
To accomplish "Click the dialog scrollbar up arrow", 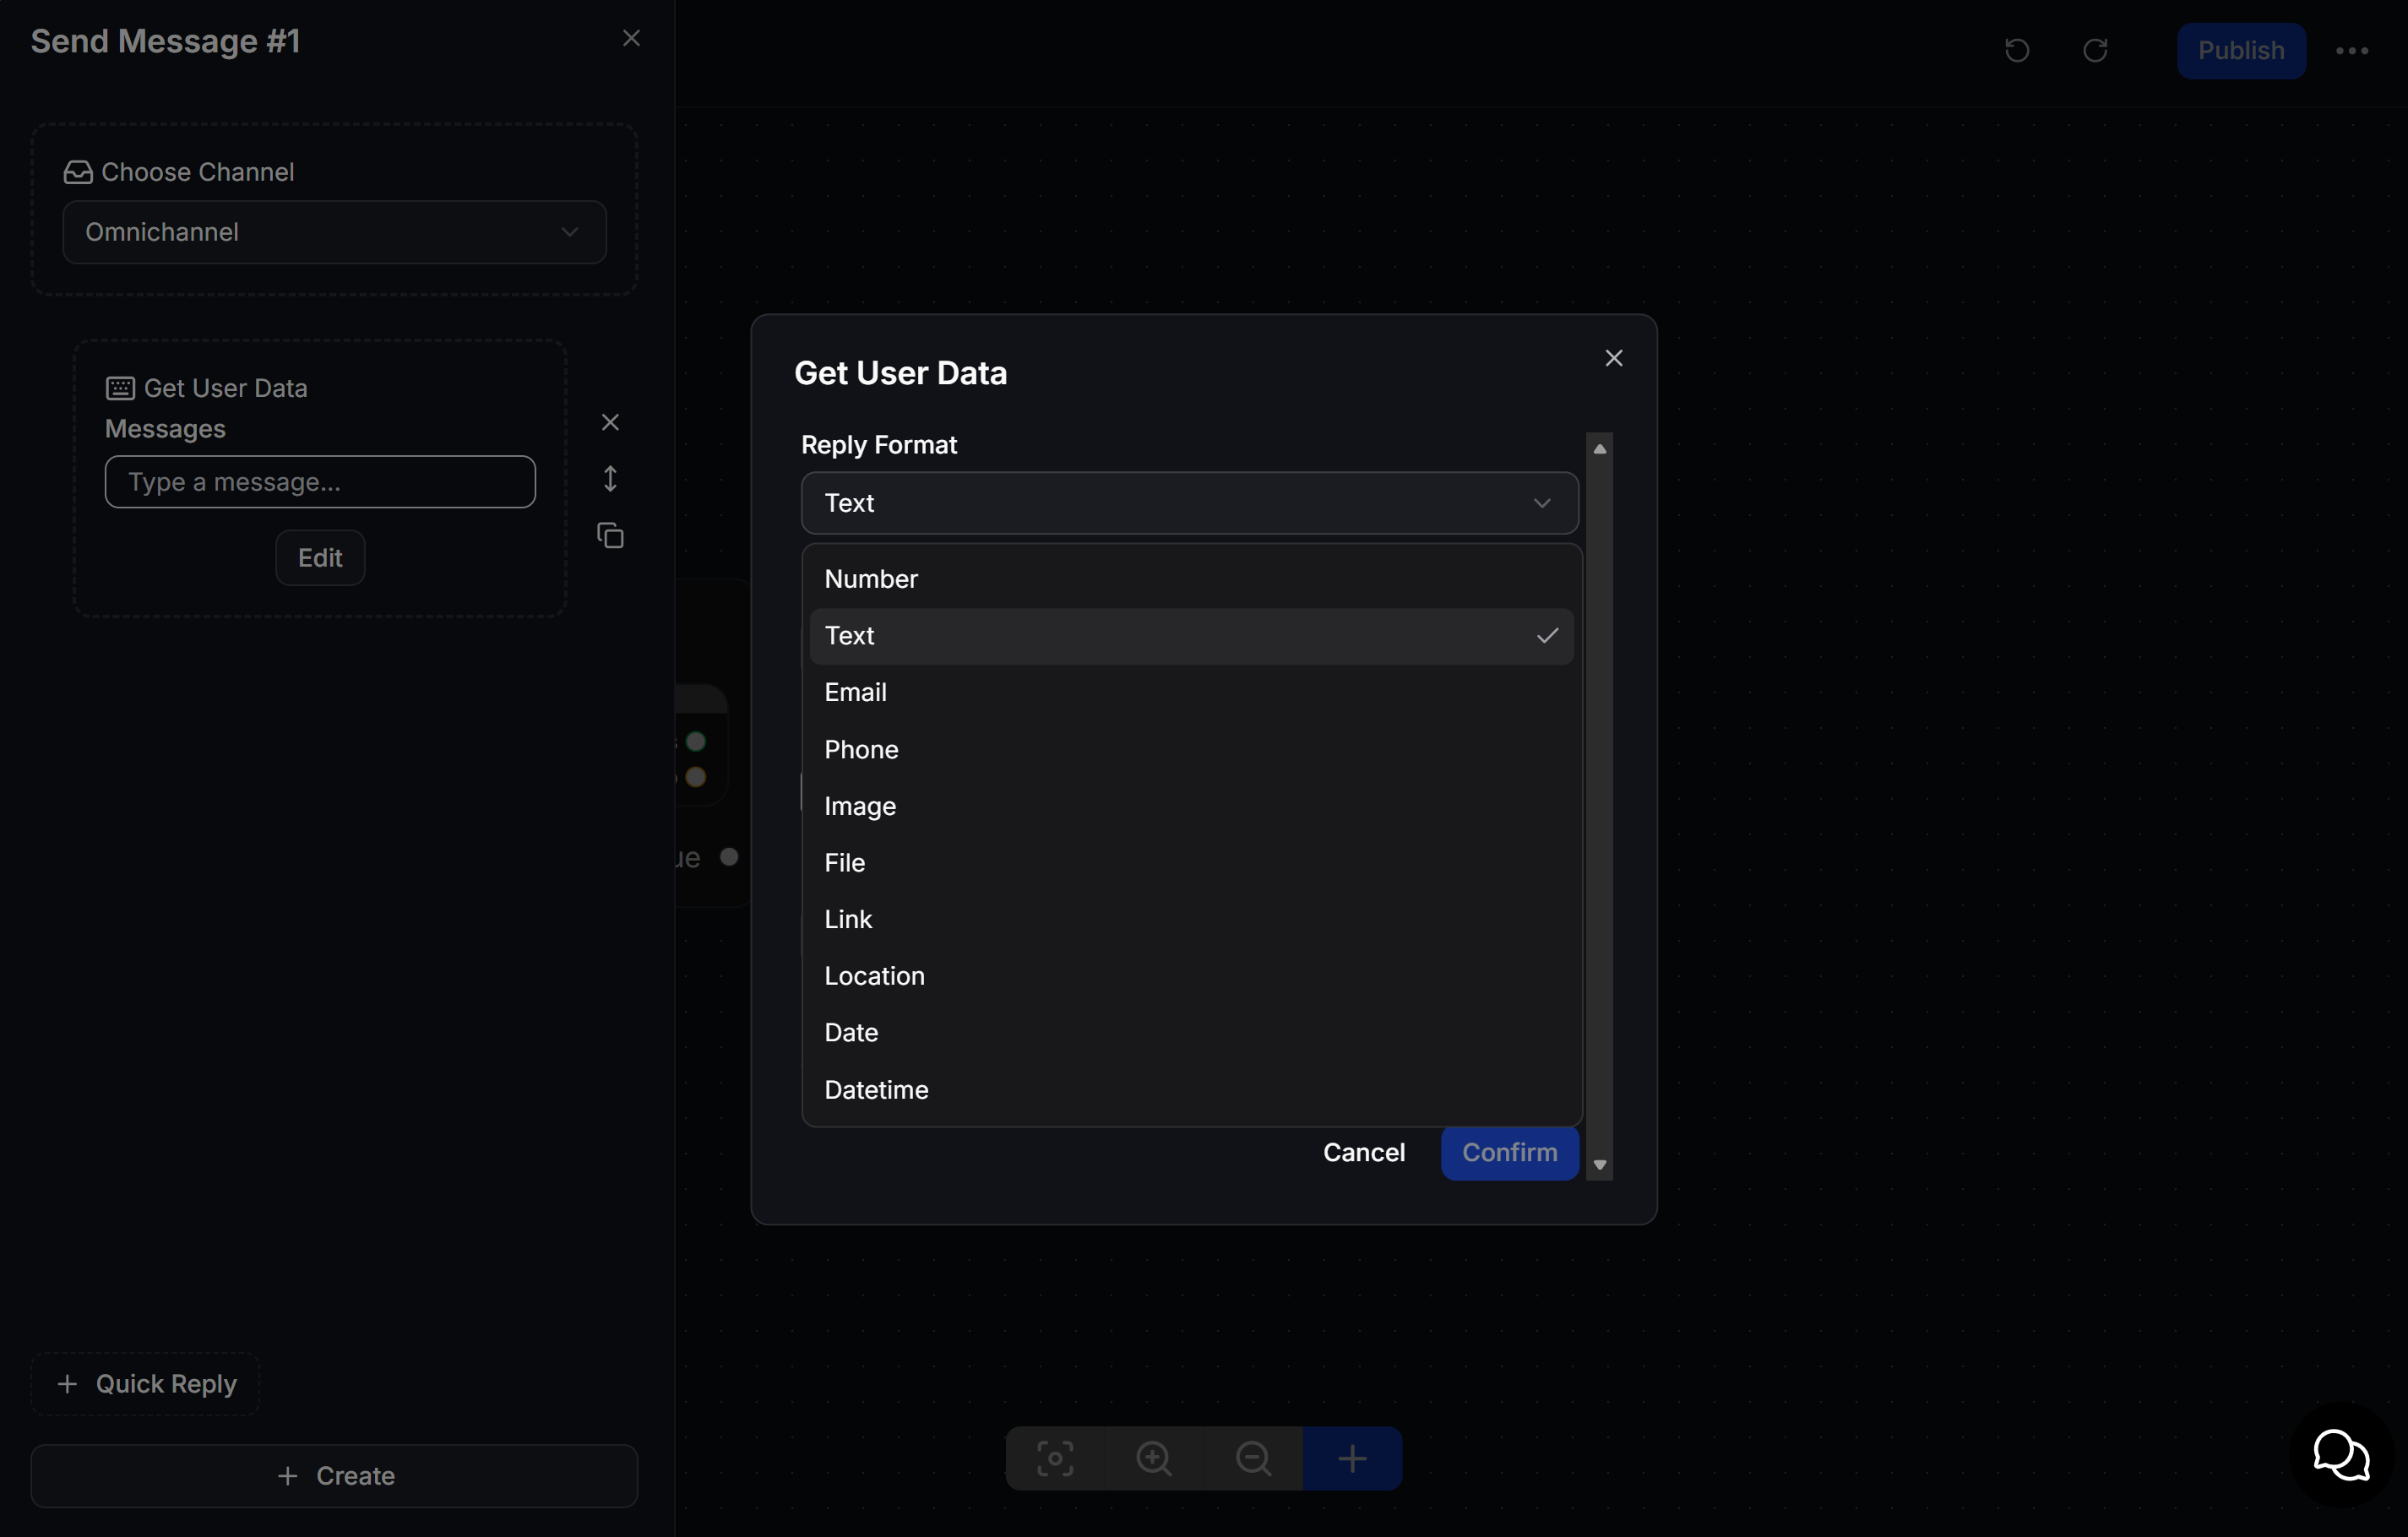I will 1599,449.
